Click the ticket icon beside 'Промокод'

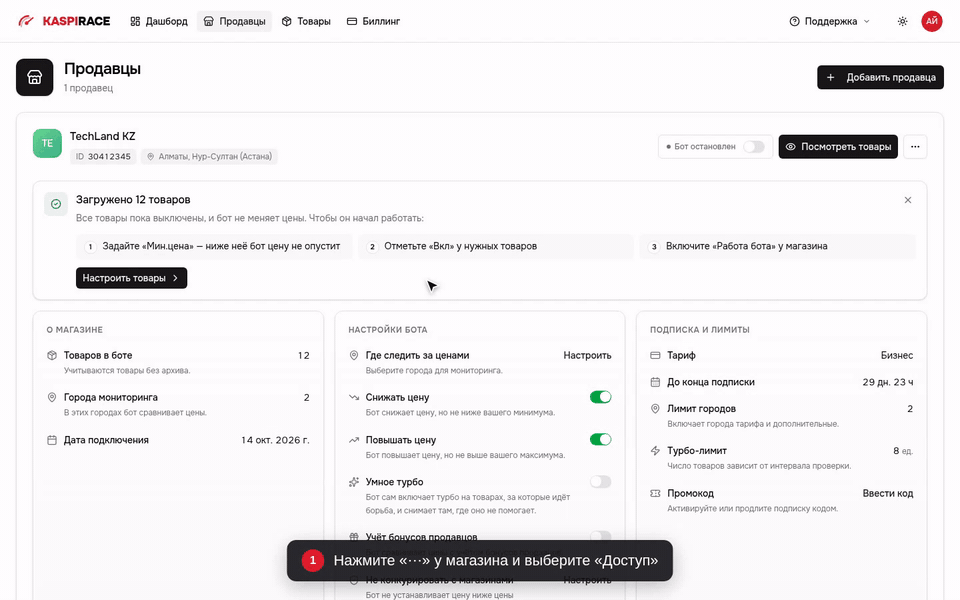(x=655, y=493)
